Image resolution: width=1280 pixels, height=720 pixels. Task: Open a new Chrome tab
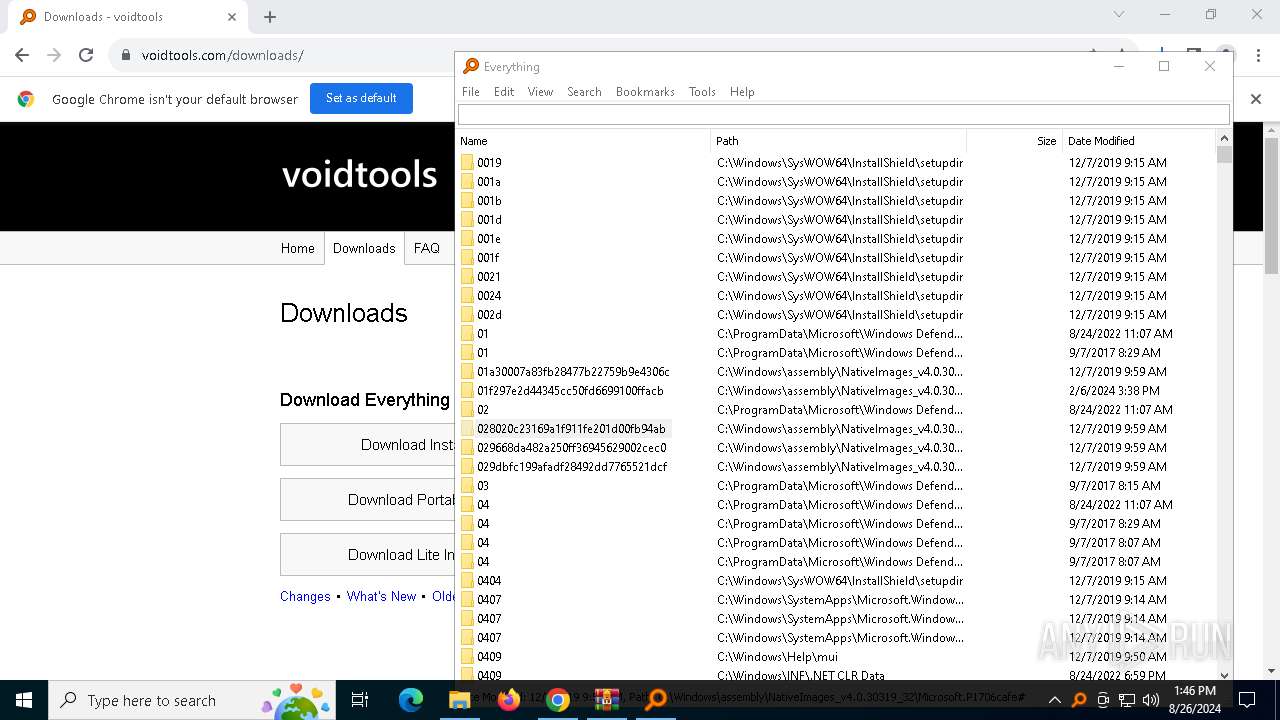click(x=269, y=16)
